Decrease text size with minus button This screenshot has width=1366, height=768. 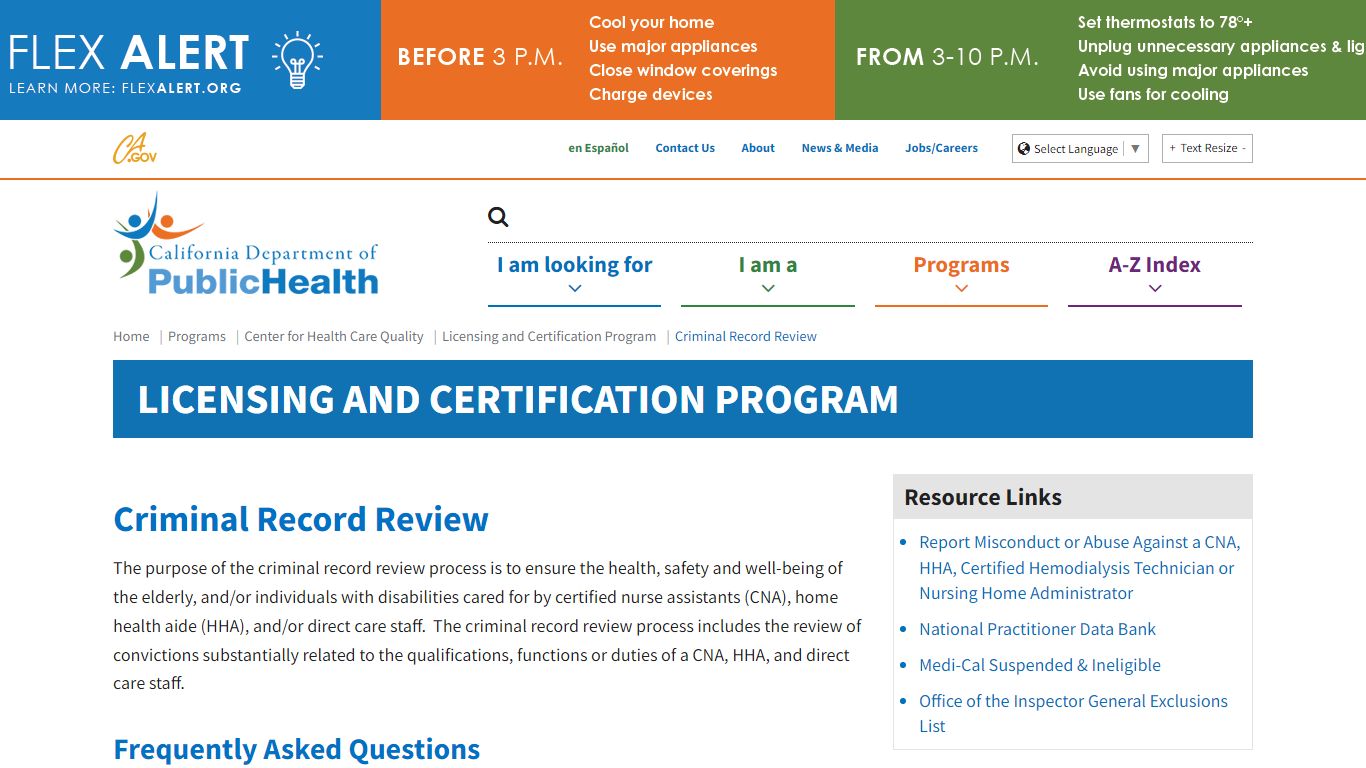[1244, 148]
